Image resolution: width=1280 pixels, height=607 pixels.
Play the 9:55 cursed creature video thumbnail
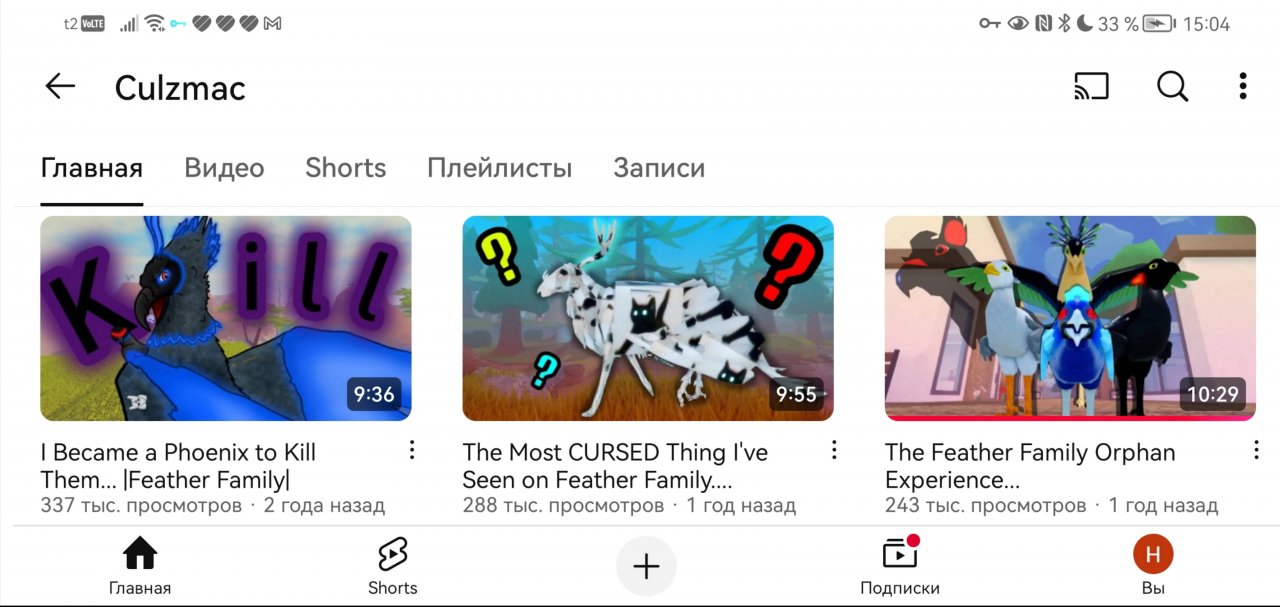pyautogui.click(x=648, y=318)
